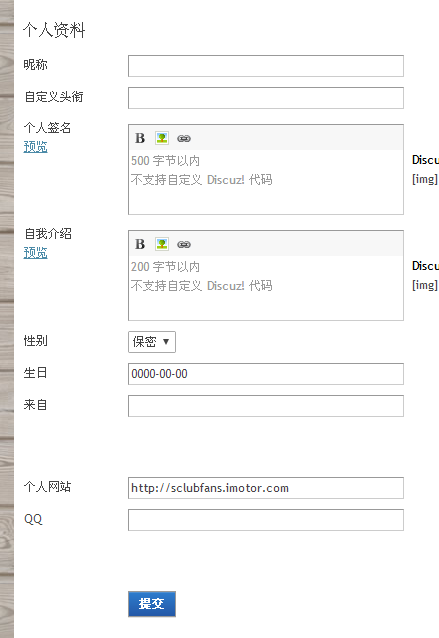The image size is (439, 638).
Task: Click Bold icon in 自我介绍 editor
Action: tap(140, 244)
